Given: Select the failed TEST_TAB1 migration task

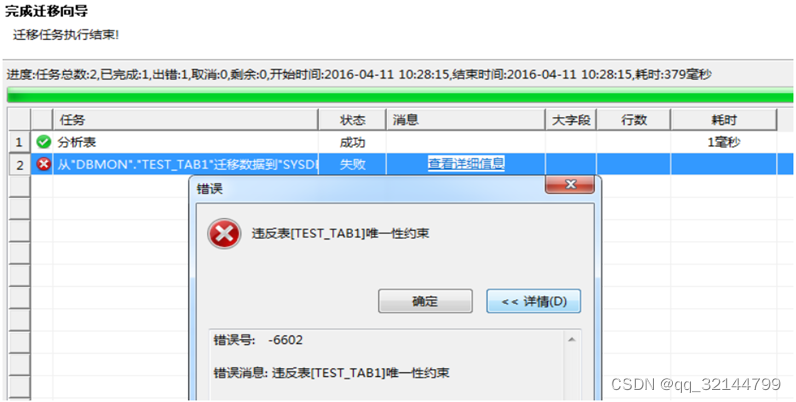Looking at the screenshot, I should [187, 164].
